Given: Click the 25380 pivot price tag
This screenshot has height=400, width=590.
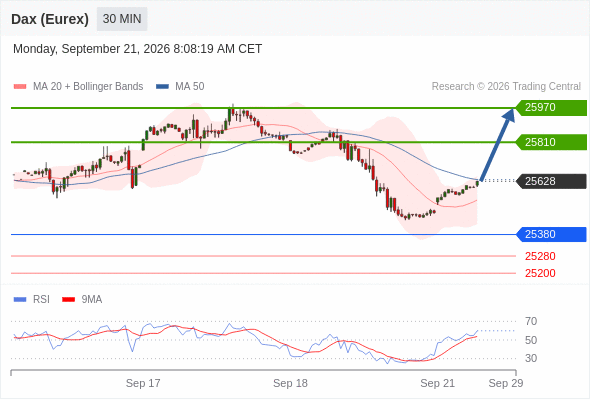Looking at the screenshot, I should (551, 234).
